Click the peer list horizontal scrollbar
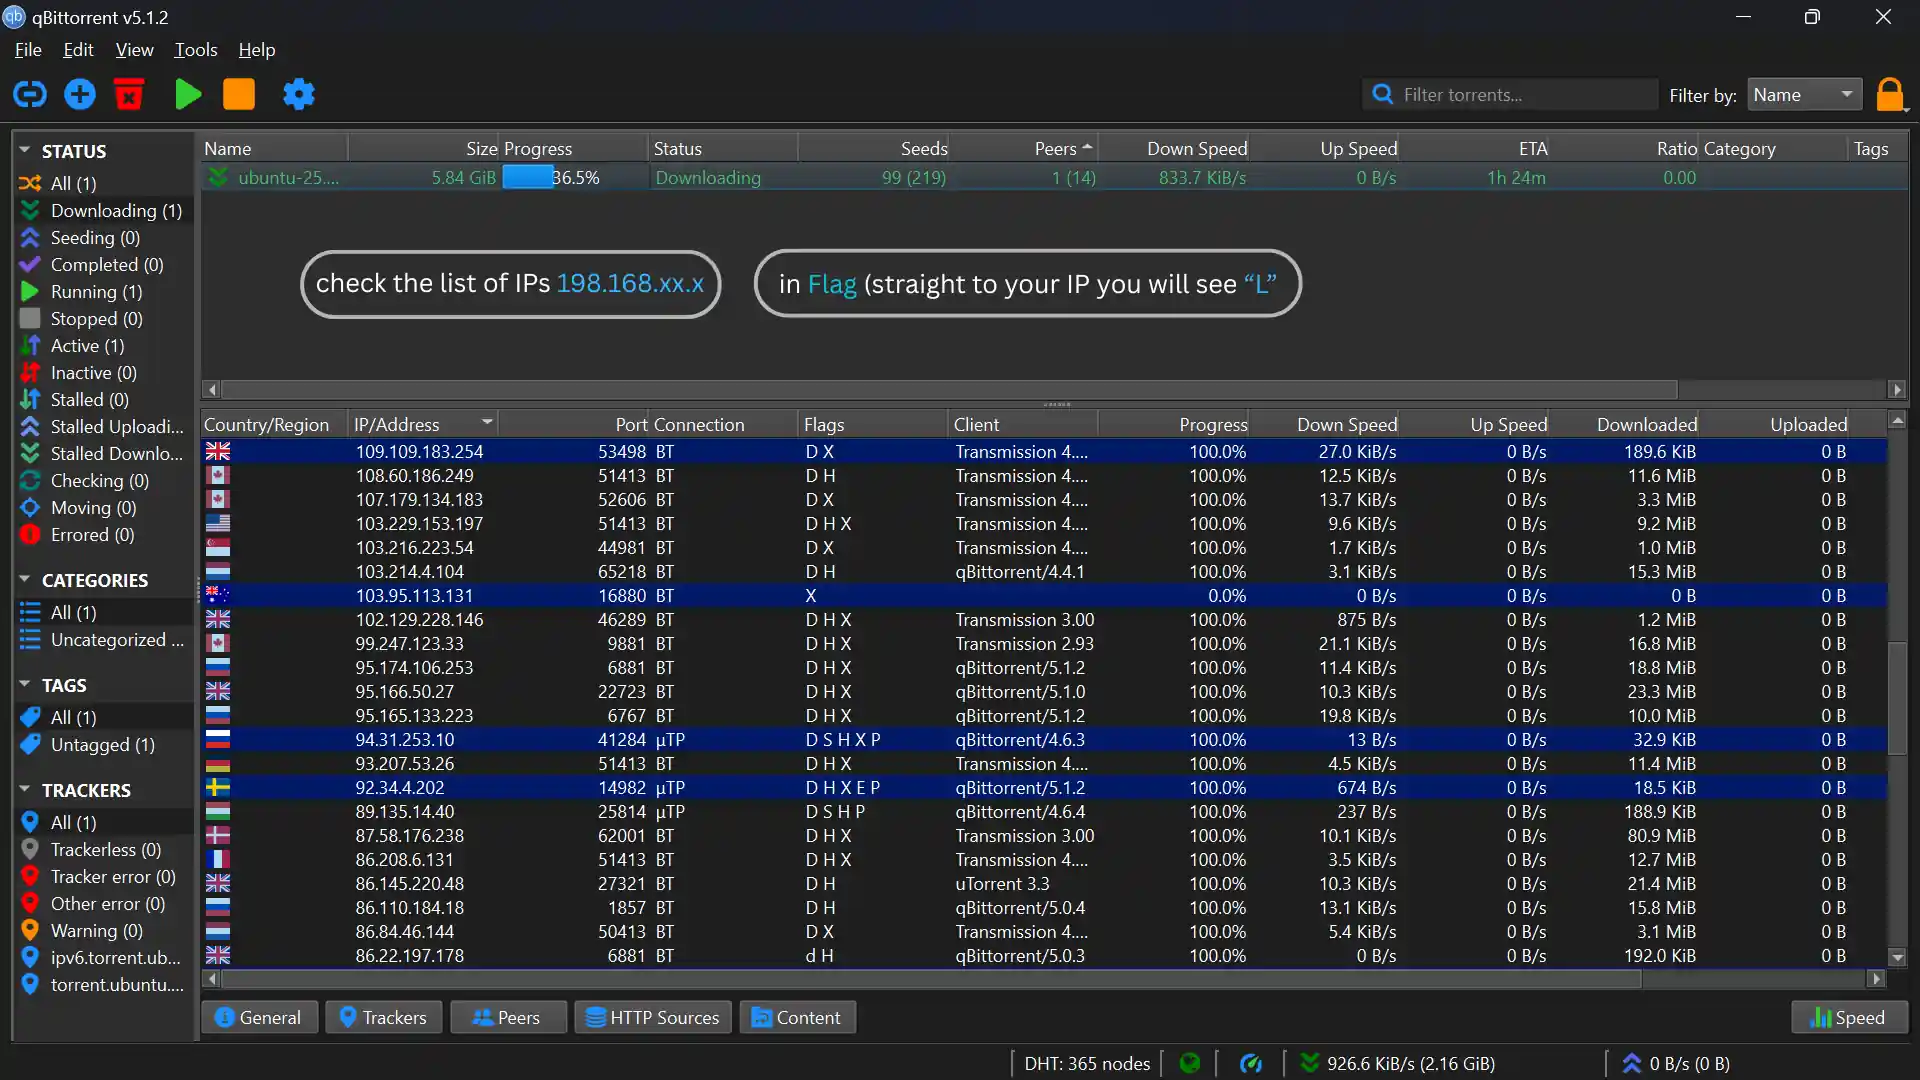This screenshot has width=1920, height=1080. point(931,978)
